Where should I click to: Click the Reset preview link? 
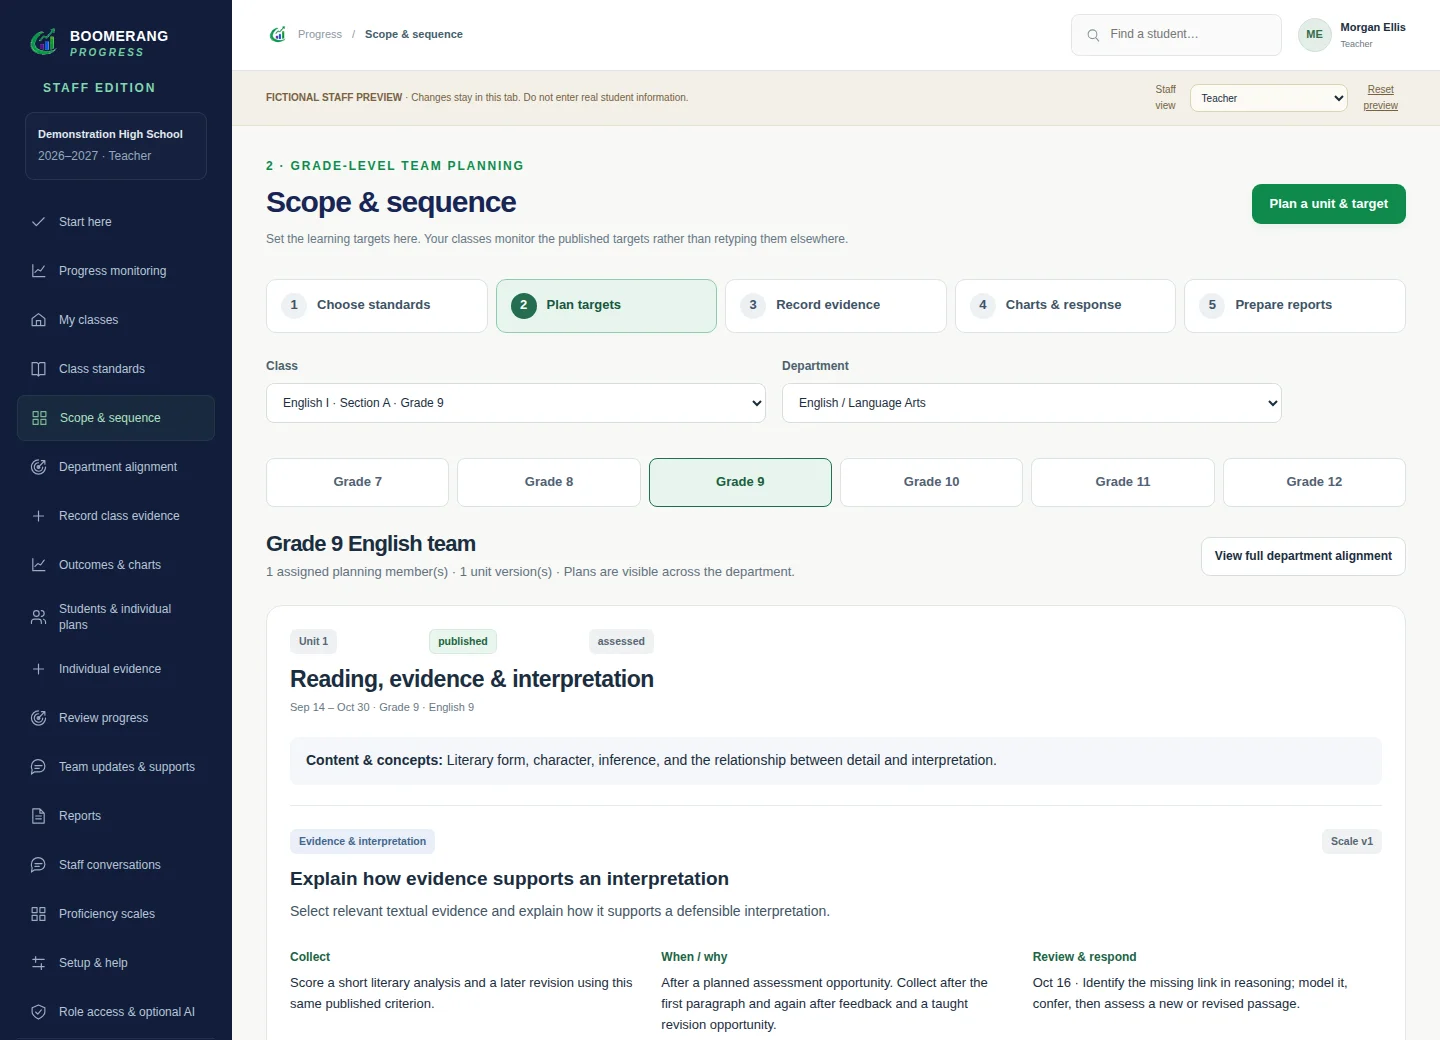point(1380,98)
